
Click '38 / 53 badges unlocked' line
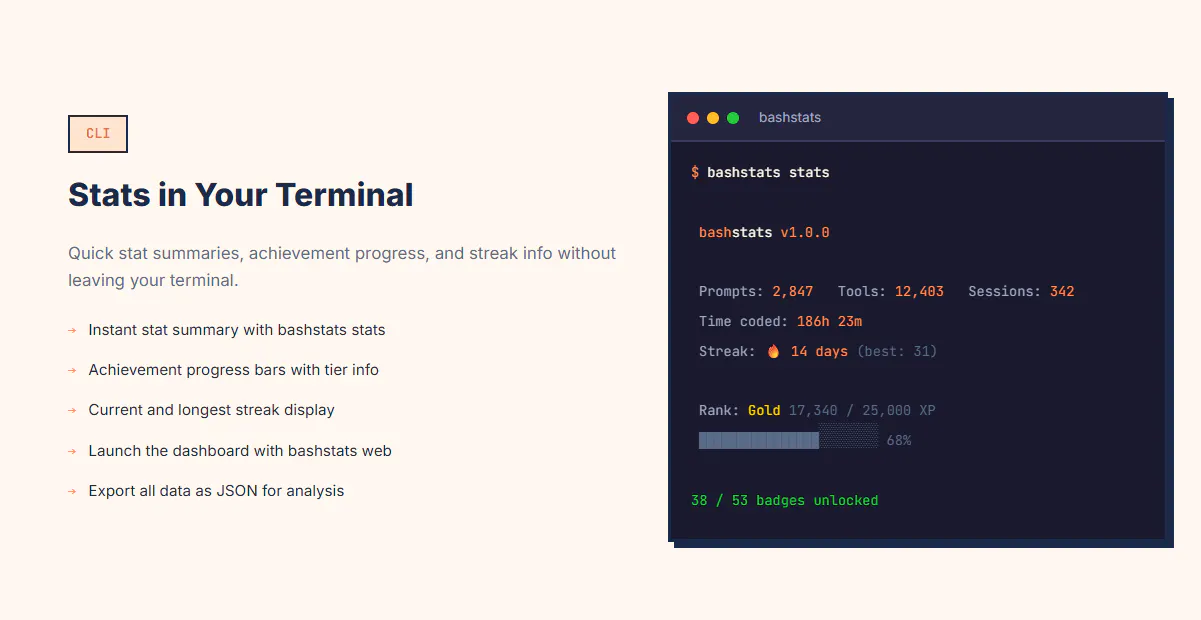pos(785,500)
